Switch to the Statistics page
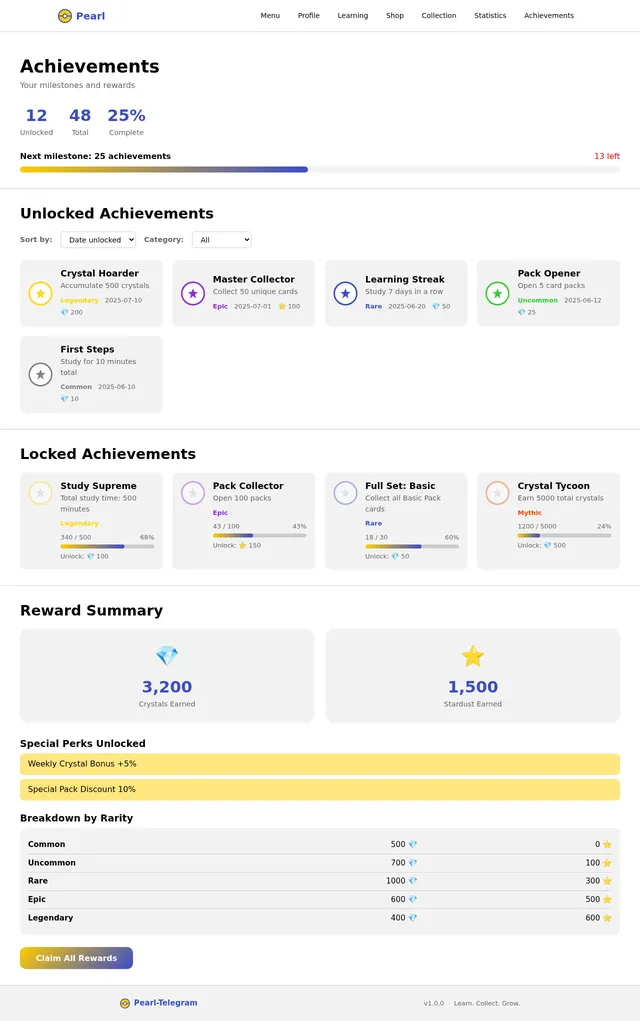640x1021 pixels. (490, 16)
